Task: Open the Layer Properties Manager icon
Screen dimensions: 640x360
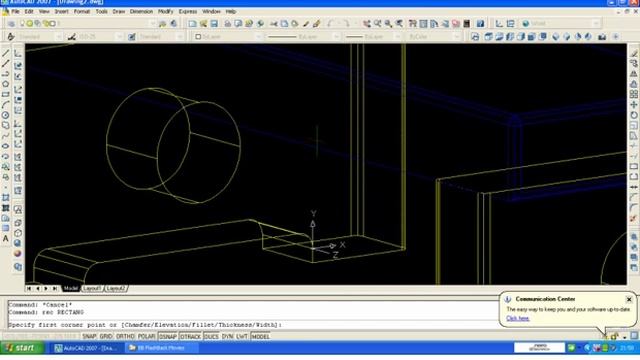Action: pyautogui.click(x=11, y=24)
